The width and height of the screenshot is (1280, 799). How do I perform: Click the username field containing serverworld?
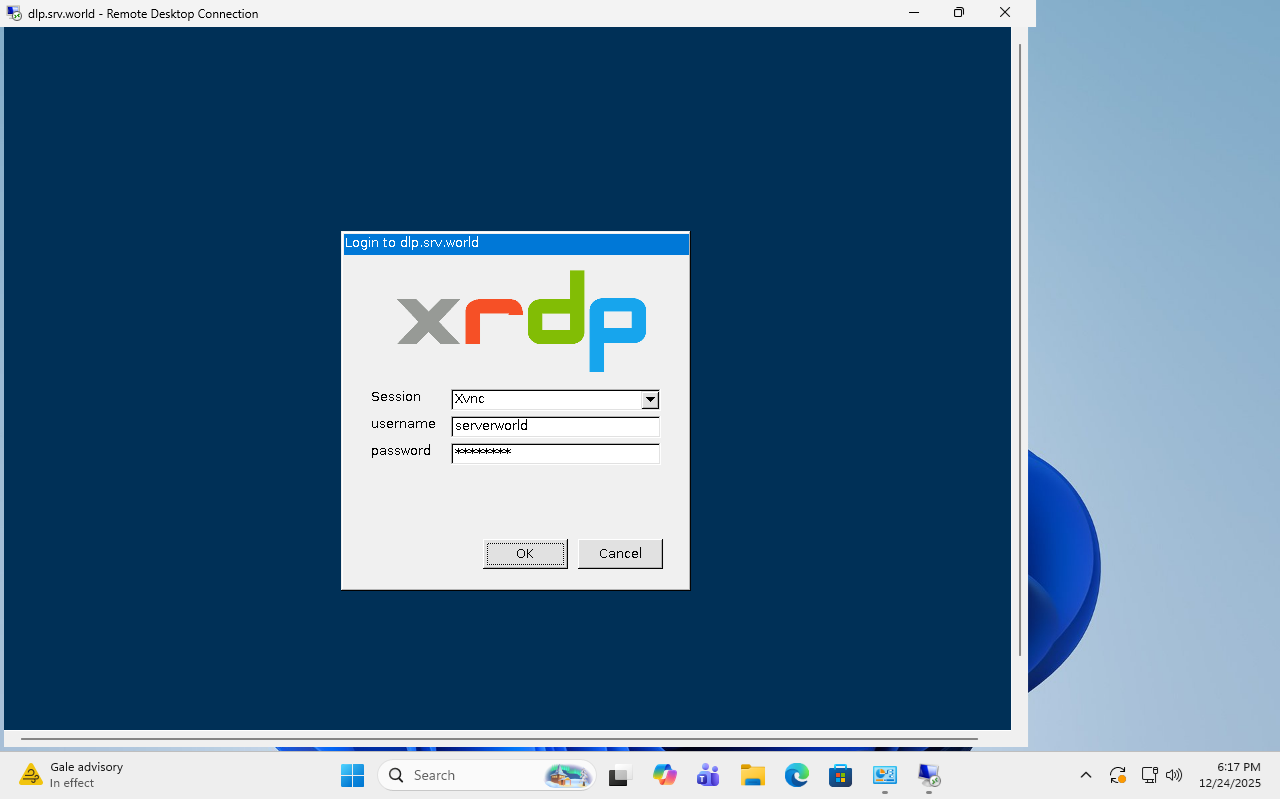pos(555,426)
